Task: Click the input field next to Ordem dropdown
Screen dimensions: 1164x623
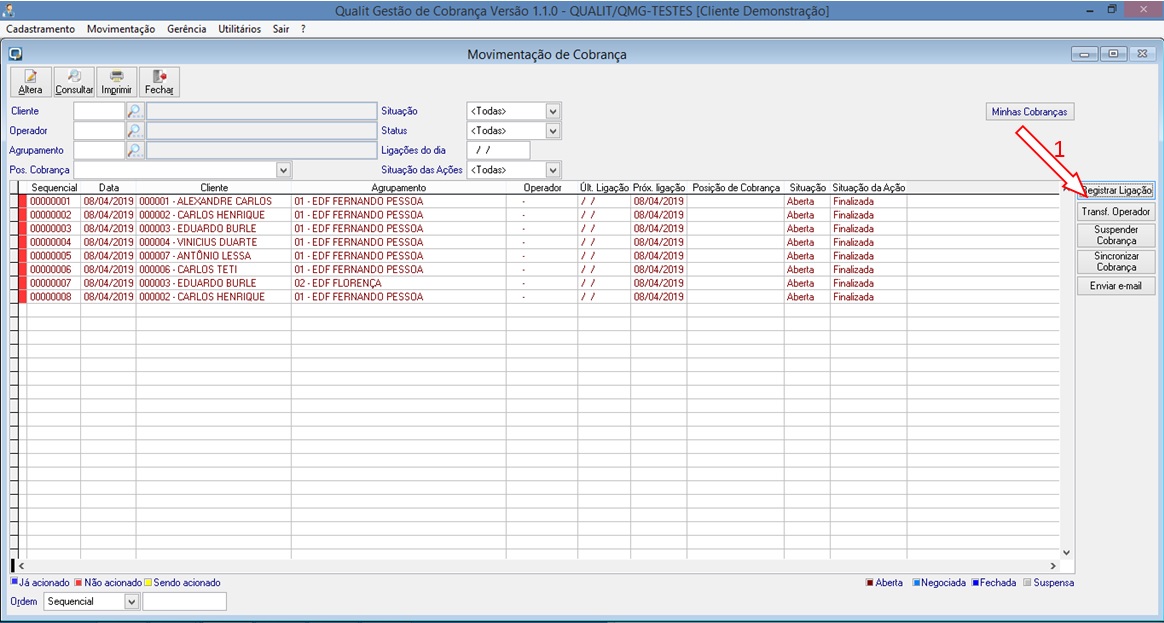Action: click(x=184, y=601)
